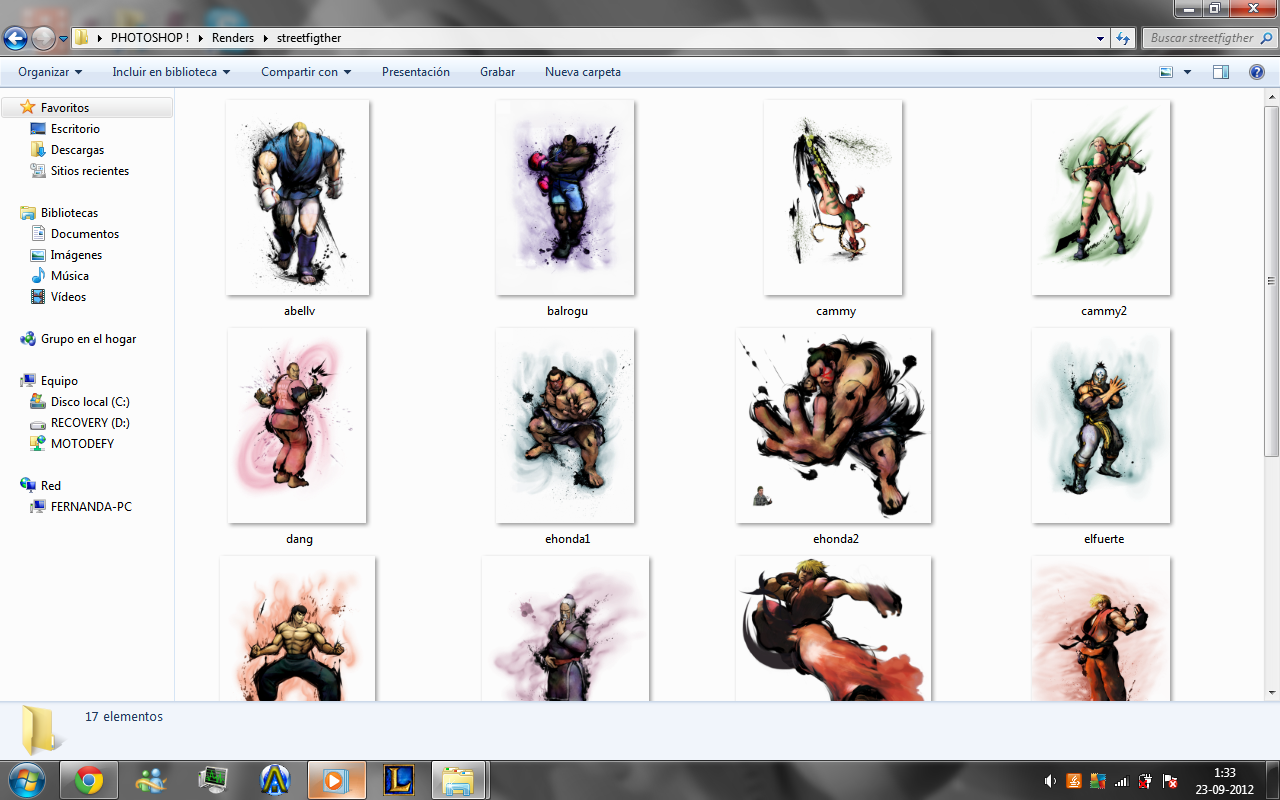Screen dimensions: 1280x800
Task: Select the cammy image thumbnail
Action: 833,198
